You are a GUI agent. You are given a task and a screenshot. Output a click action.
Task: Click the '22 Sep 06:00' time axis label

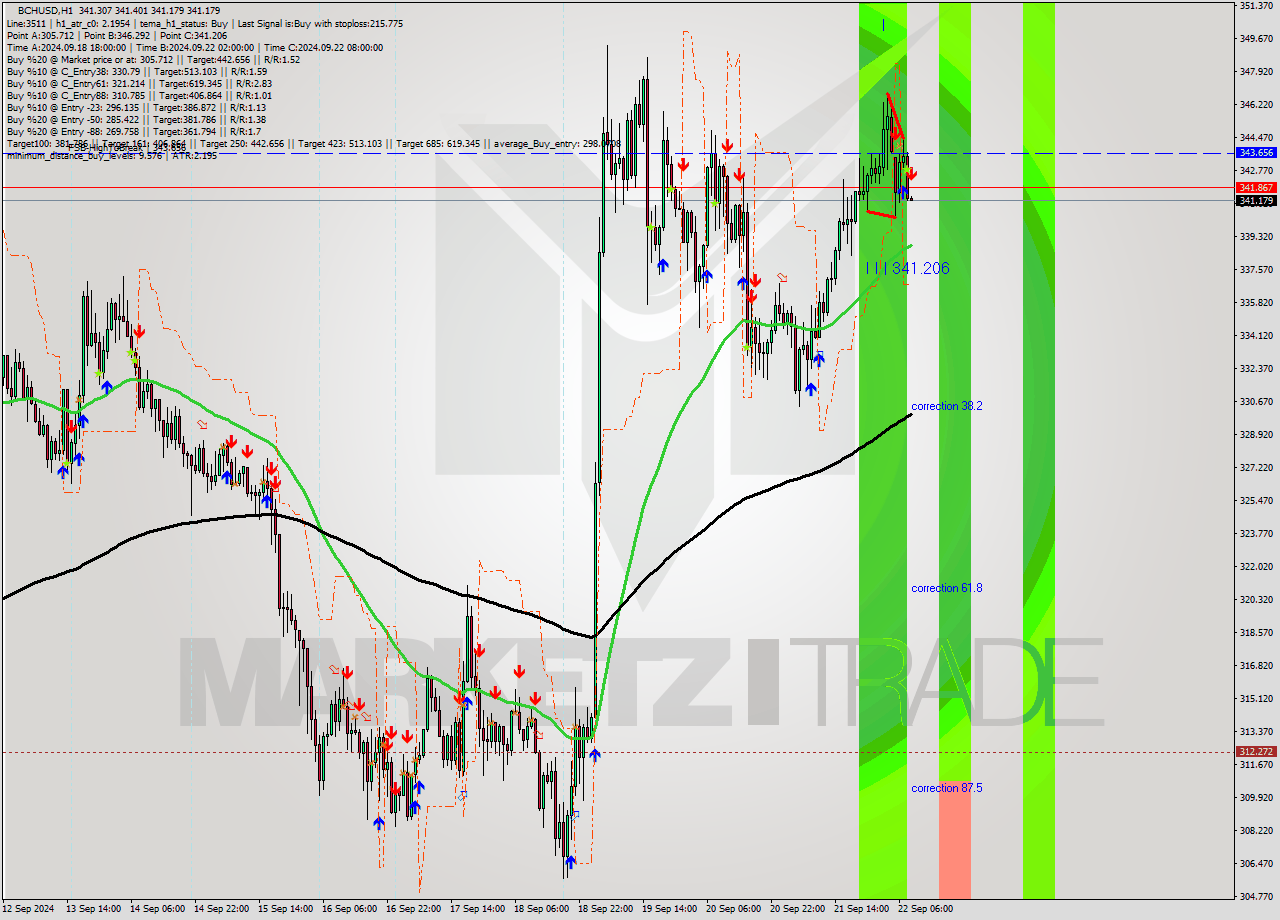(925, 909)
